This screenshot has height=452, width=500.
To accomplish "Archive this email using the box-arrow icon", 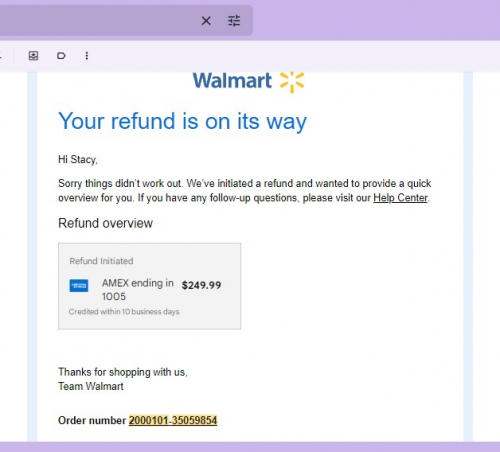I will [x=33, y=56].
